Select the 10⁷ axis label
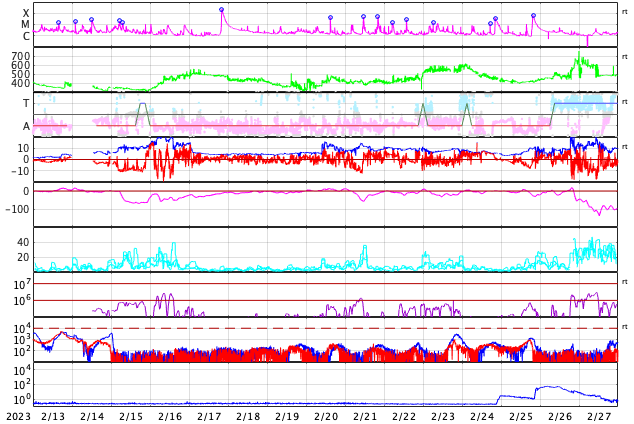This screenshot has width=634, height=424. [x=21, y=284]
